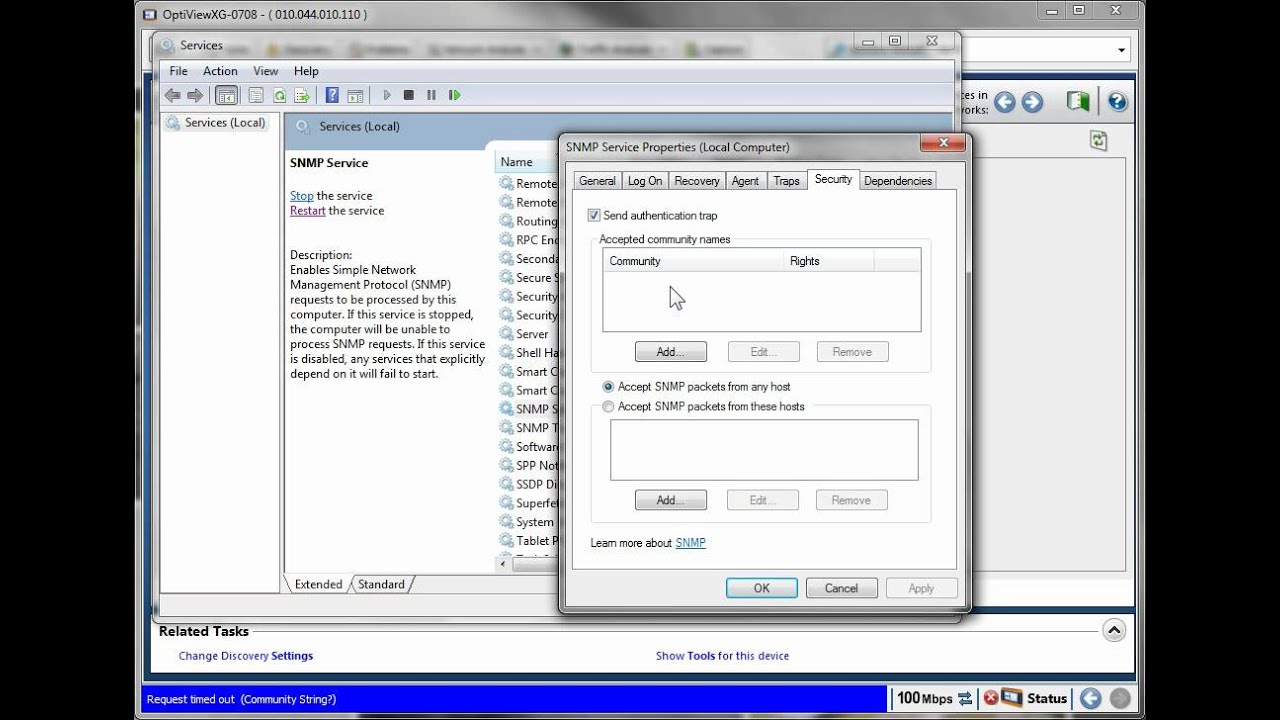
Task: Switch to the Traps tab
Action: point(787,181)
